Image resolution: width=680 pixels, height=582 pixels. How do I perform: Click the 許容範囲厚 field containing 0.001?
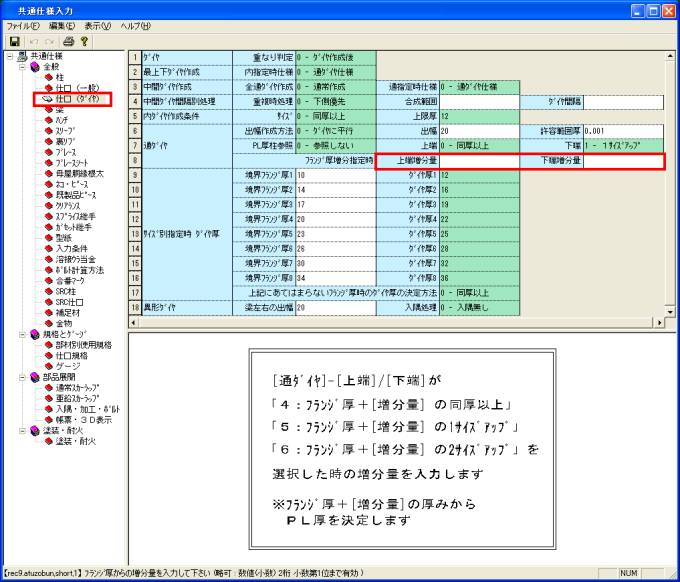pyautogui.click(x=623, y=131)
